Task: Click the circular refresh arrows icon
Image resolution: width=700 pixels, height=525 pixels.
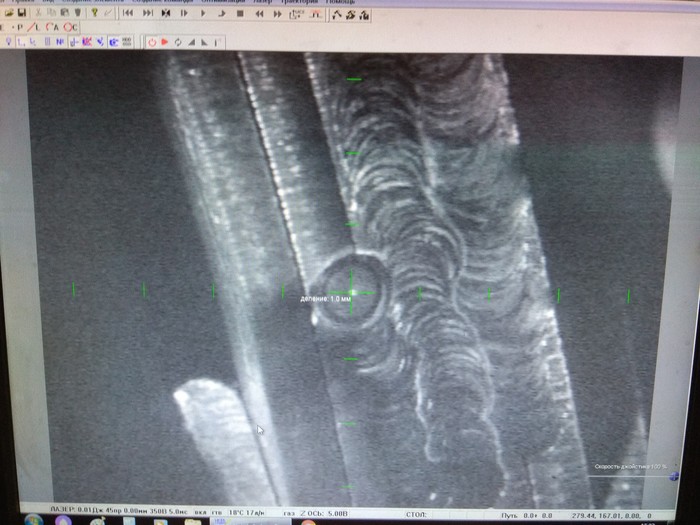Action: point(178,42)
